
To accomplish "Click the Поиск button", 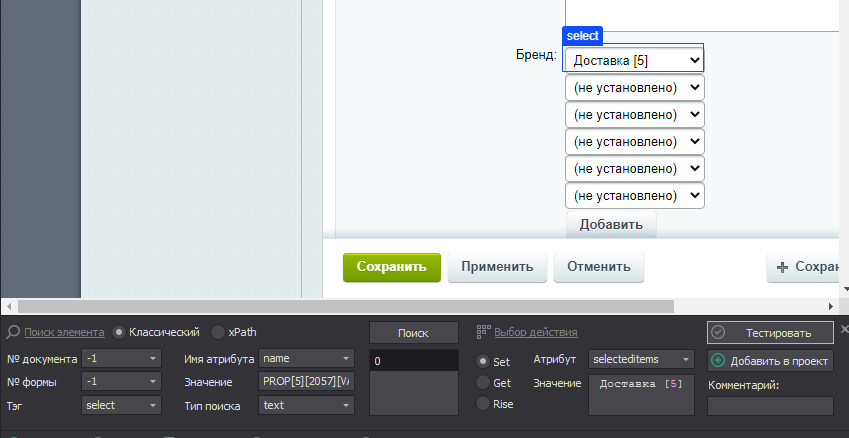I will click(x=413, y=333).
